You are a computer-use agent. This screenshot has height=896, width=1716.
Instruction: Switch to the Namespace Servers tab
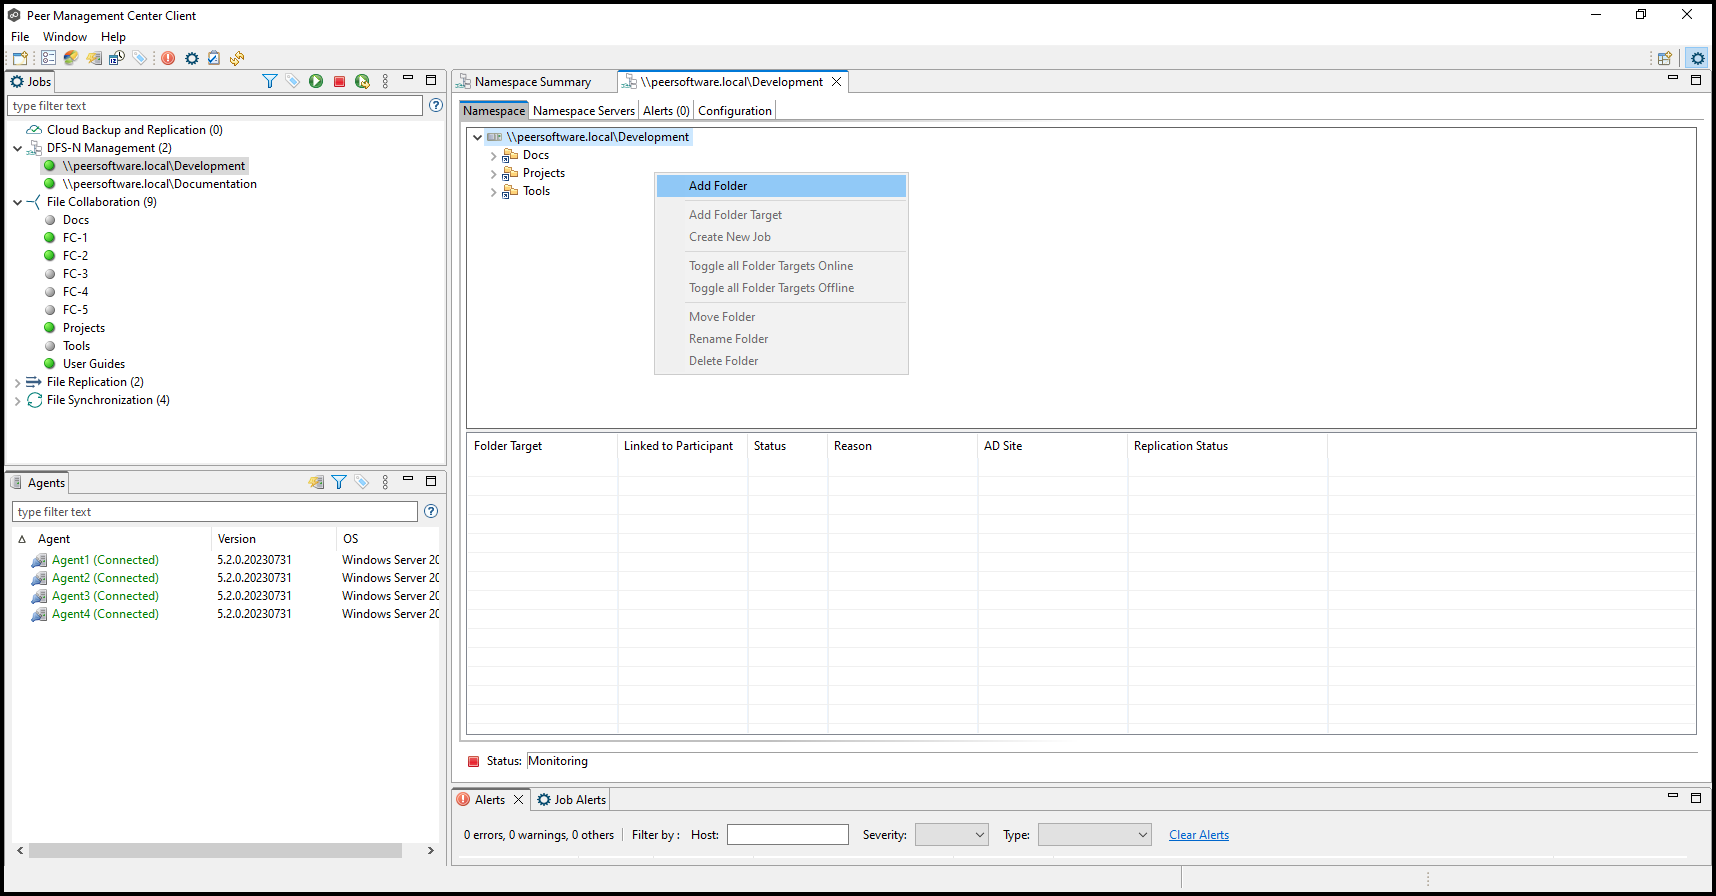click(584, 111)
